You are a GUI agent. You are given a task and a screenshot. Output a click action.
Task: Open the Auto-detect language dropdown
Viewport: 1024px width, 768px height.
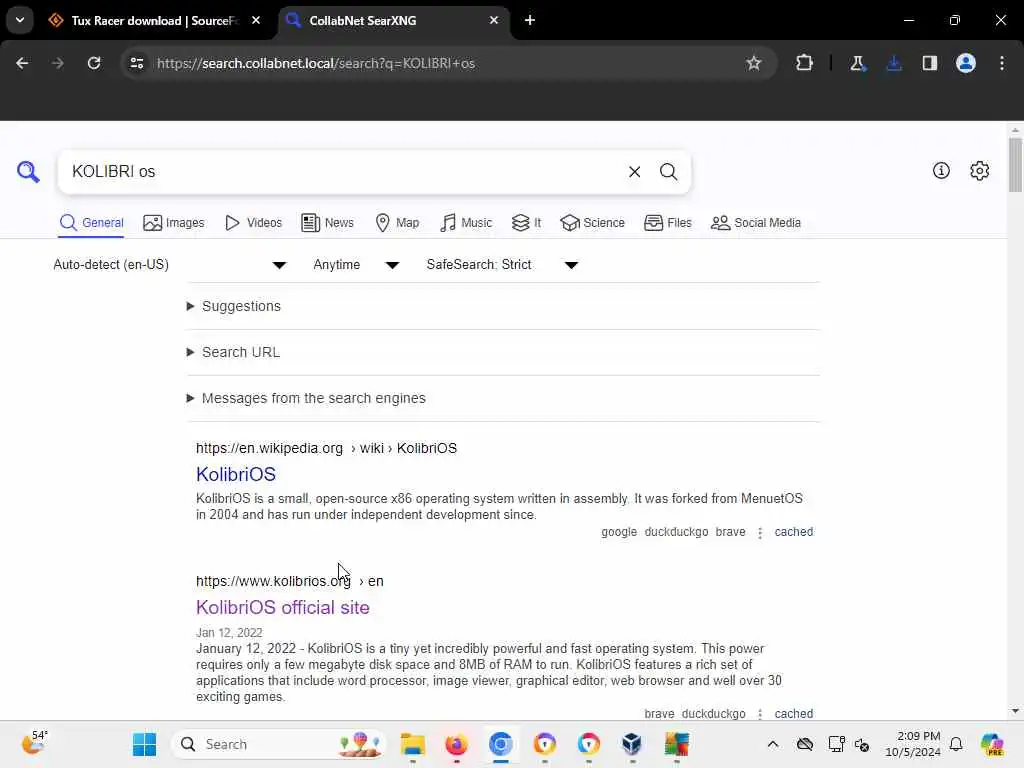[x=170, y=264]
